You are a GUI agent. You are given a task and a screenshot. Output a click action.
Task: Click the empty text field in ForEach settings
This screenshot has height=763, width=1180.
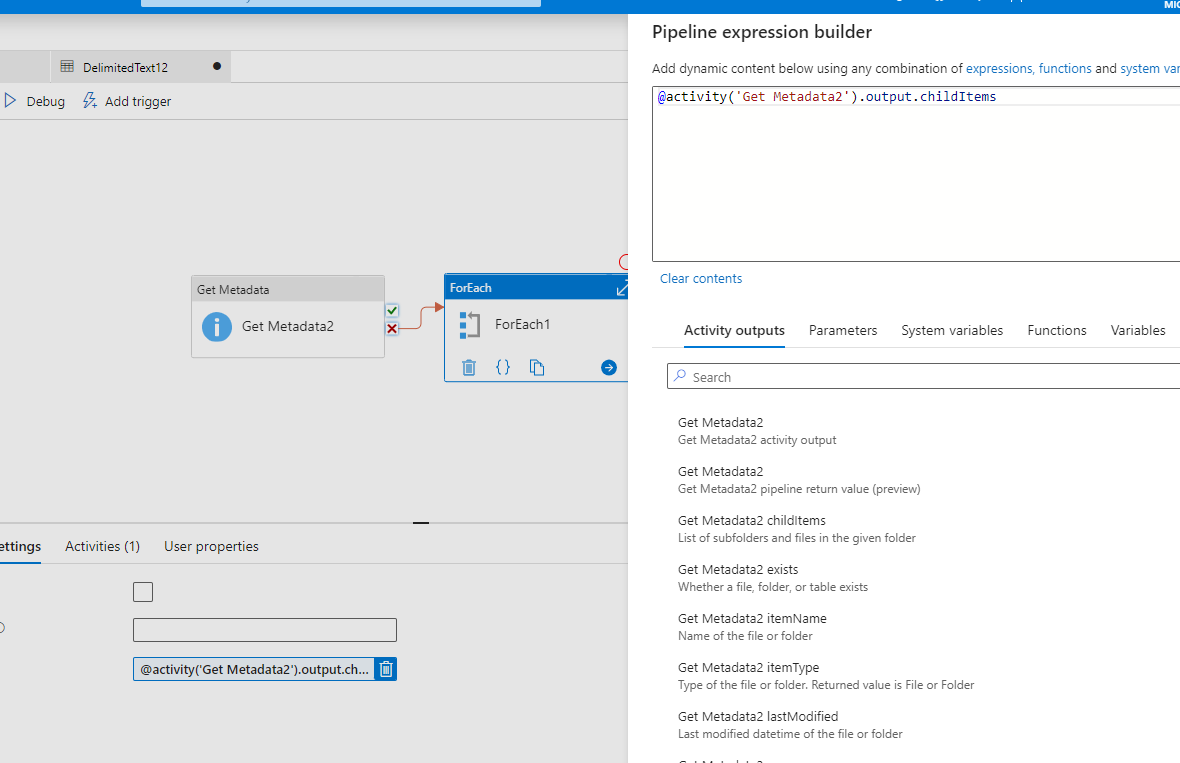pos(265,630)
